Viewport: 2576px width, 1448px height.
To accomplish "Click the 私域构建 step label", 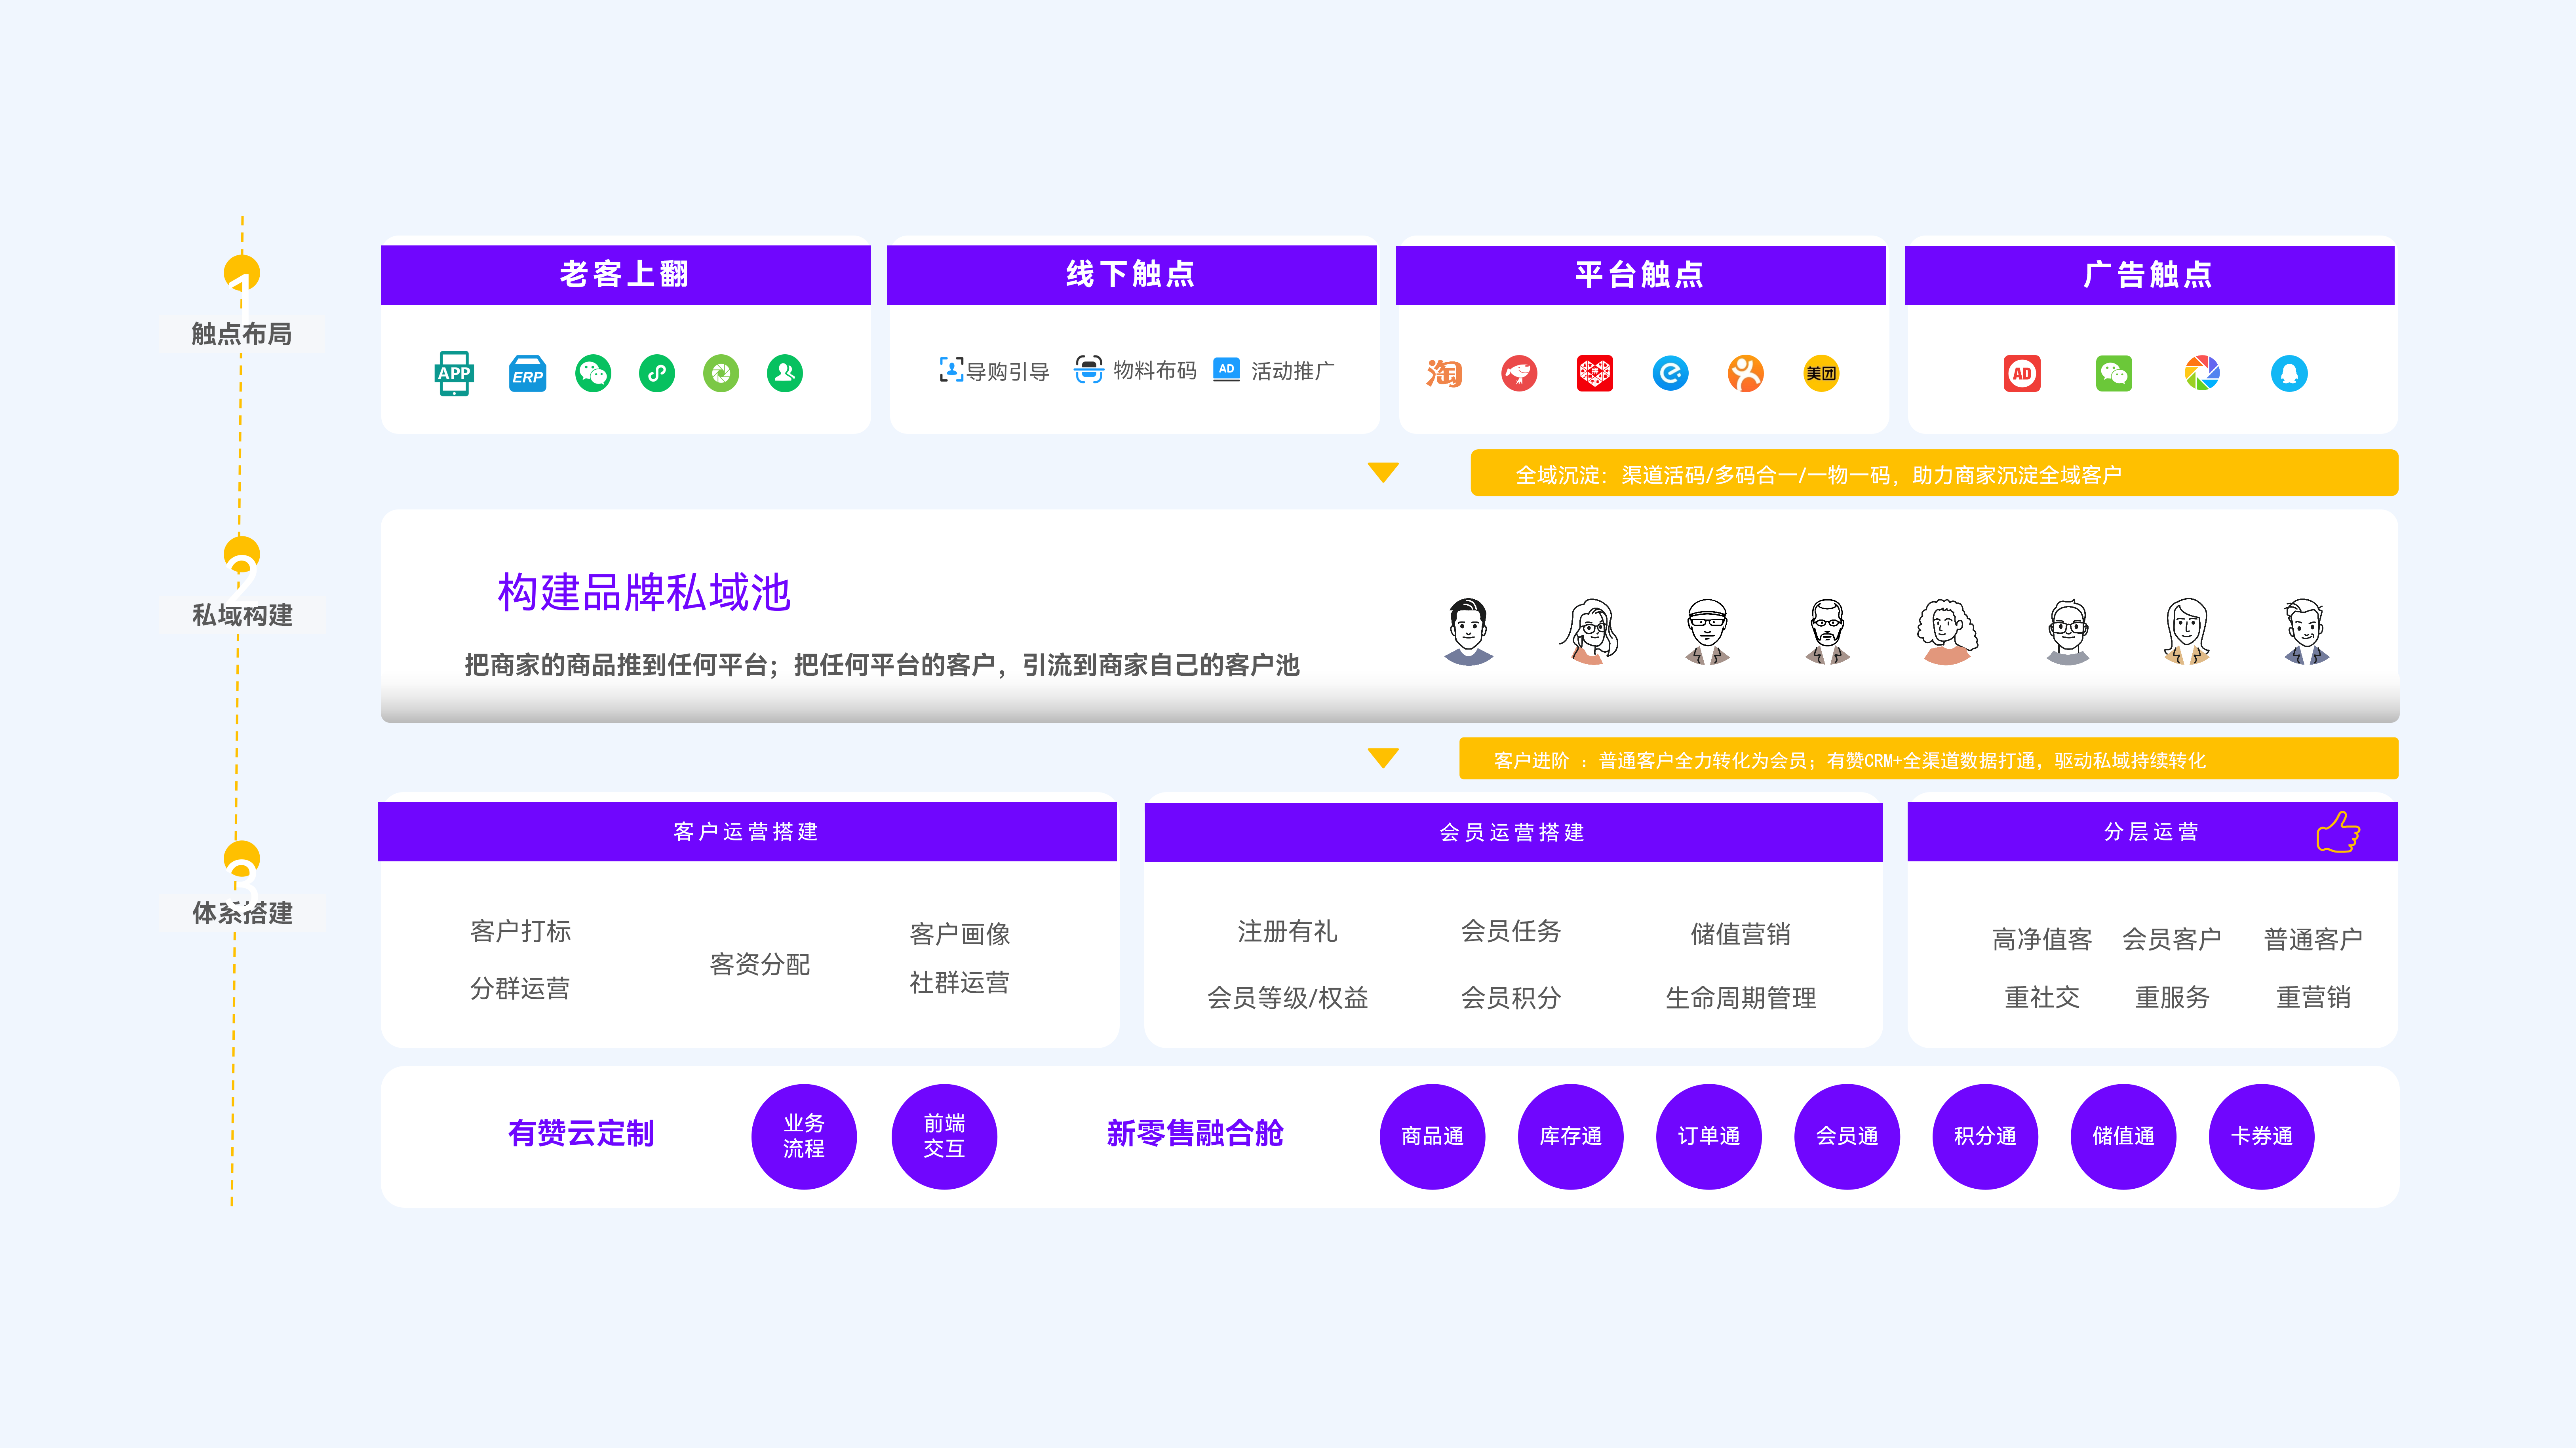I will pos(242,615).
